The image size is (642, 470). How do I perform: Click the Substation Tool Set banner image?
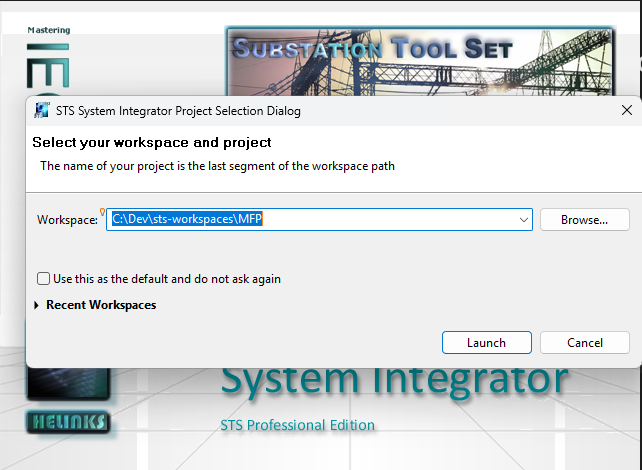419,61
